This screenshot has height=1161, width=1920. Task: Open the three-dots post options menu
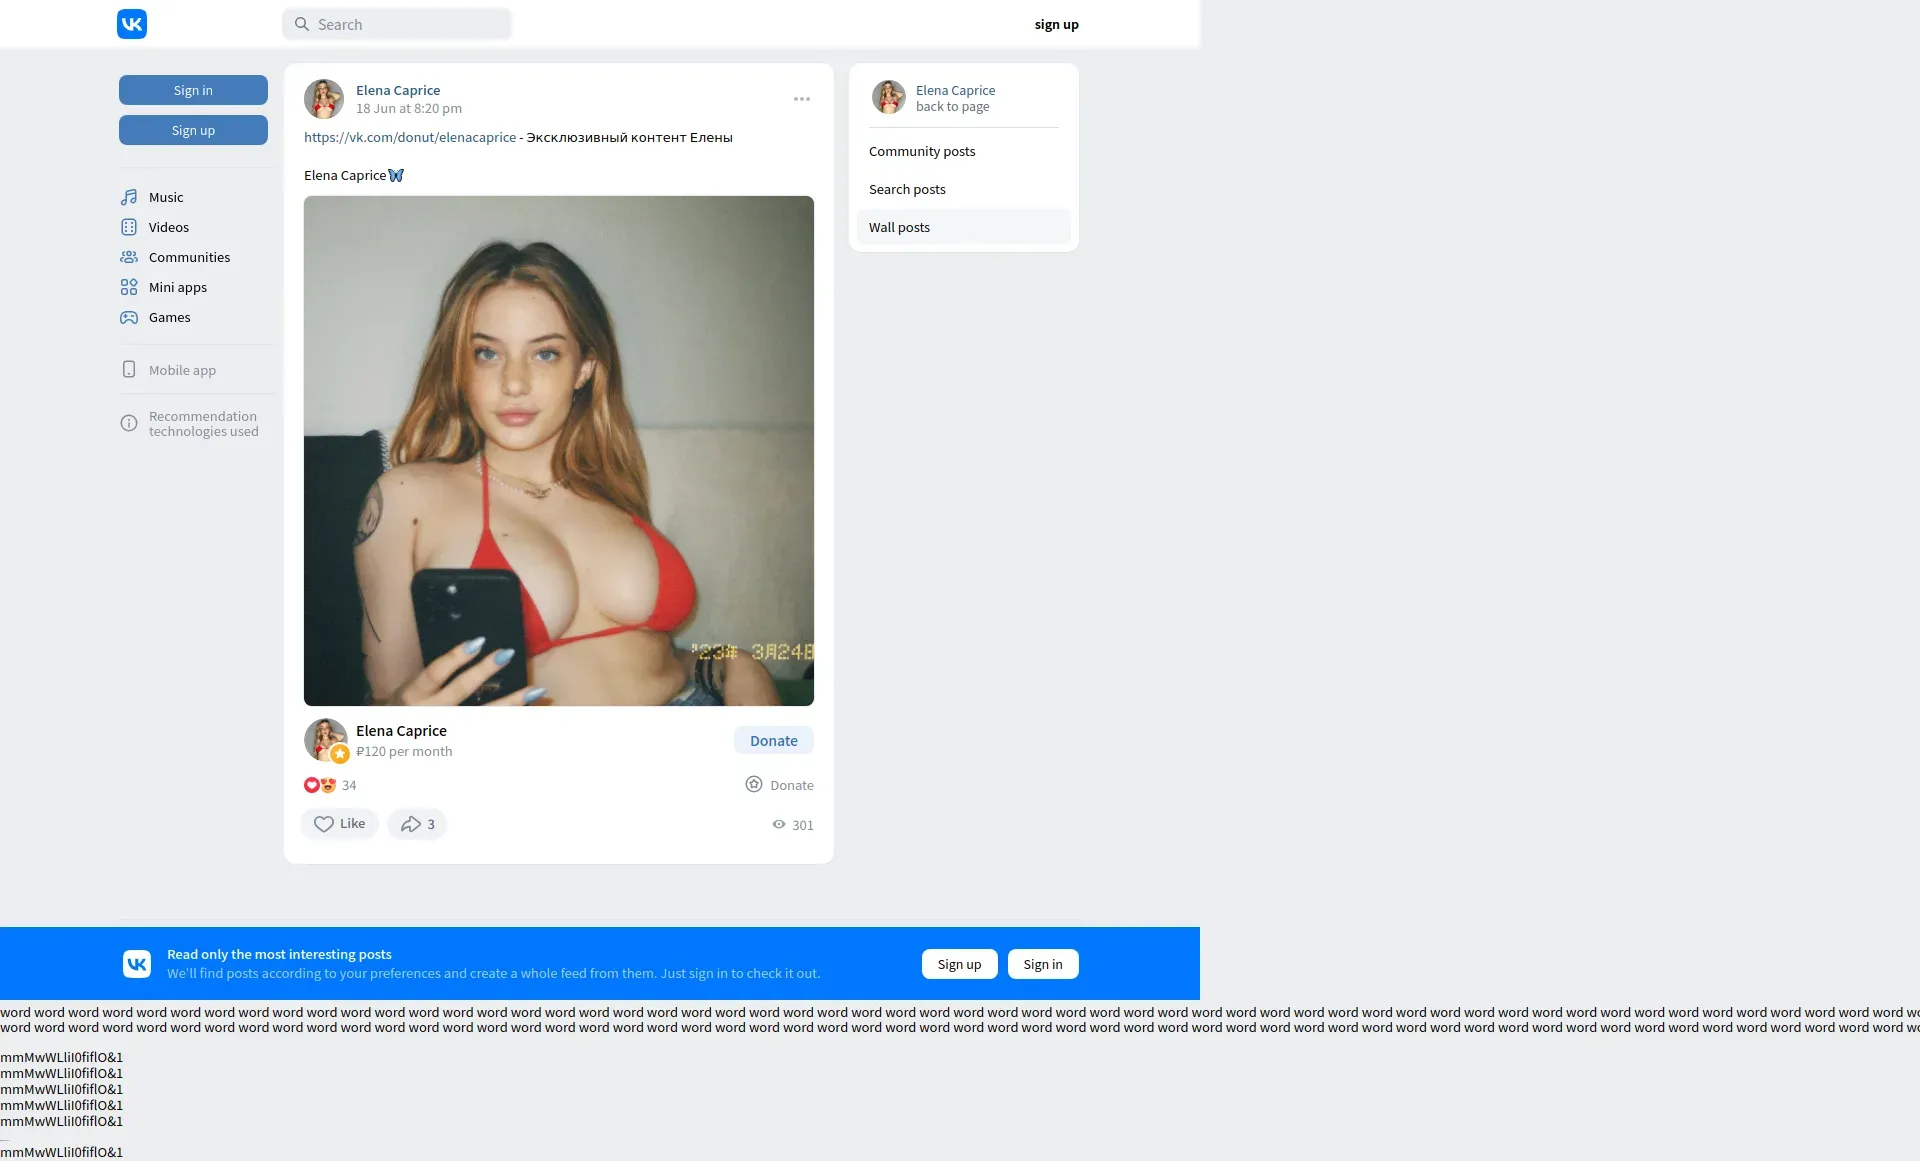point(802,99)
